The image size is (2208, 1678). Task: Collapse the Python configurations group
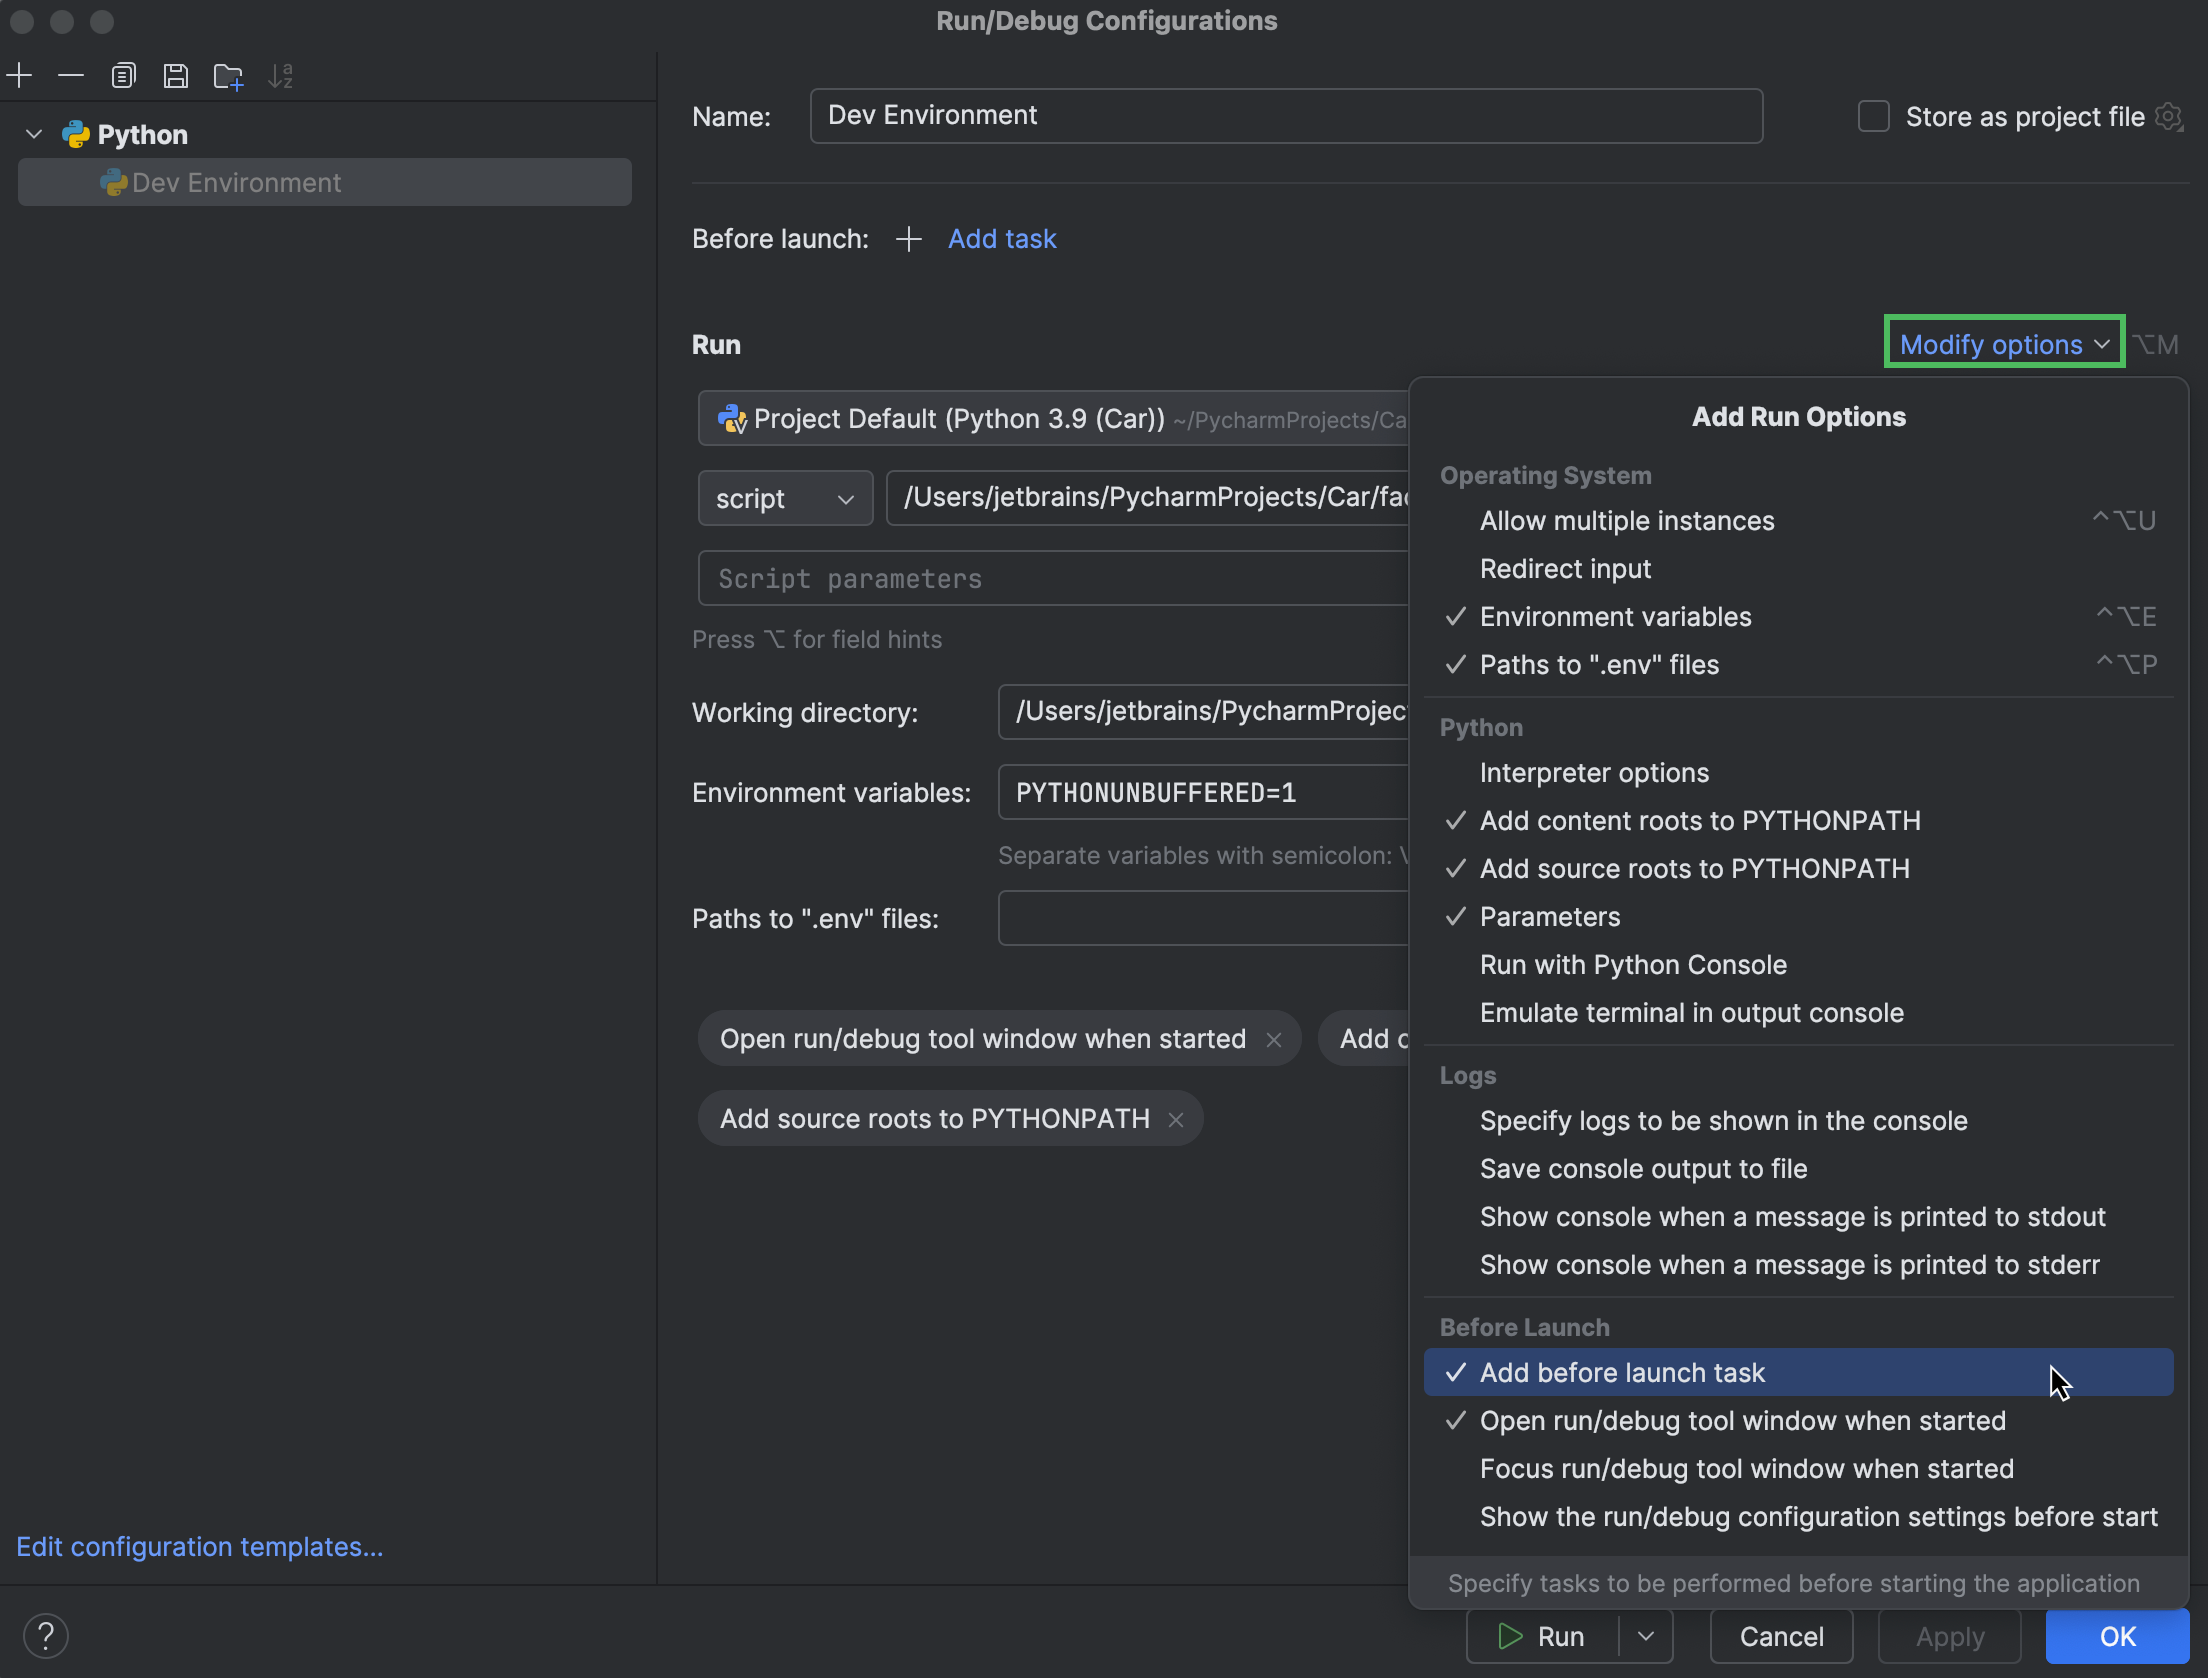[x=33, y=133]
